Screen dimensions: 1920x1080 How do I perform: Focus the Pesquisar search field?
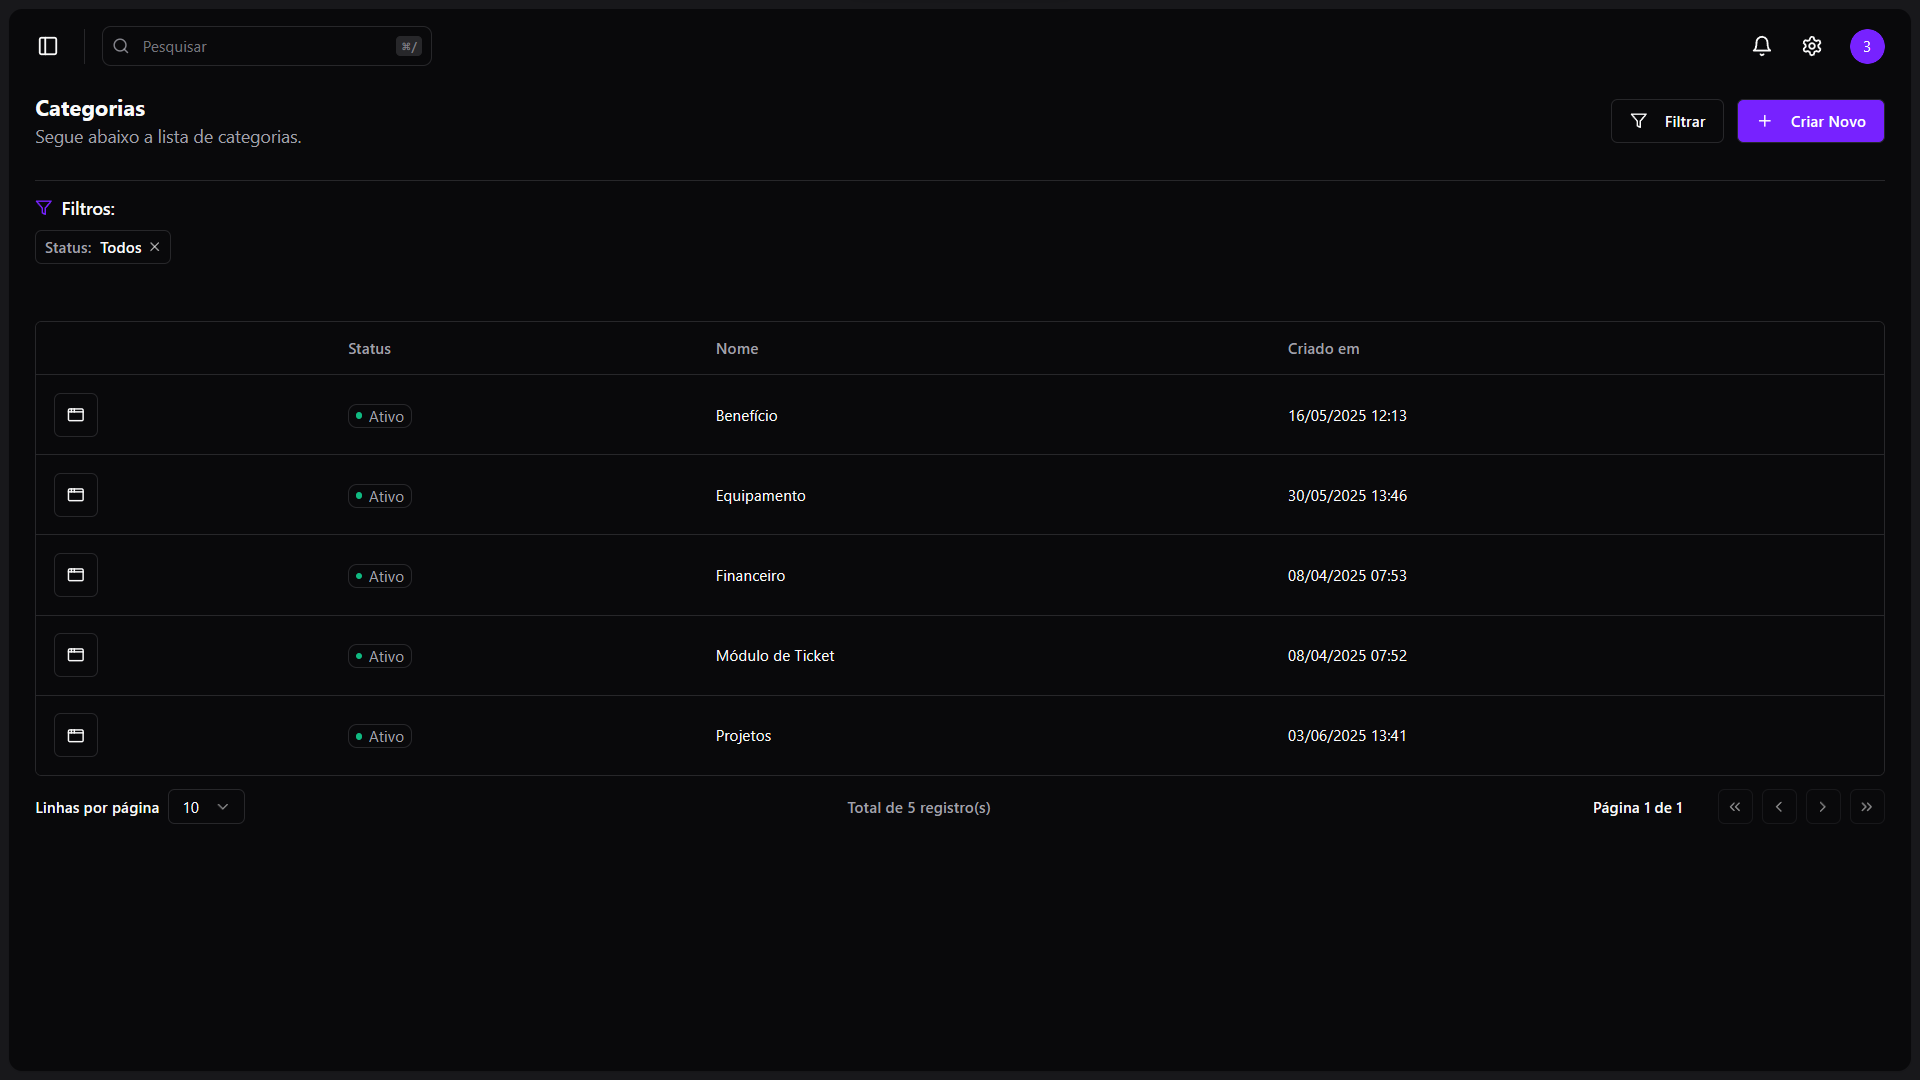point(266,46)
